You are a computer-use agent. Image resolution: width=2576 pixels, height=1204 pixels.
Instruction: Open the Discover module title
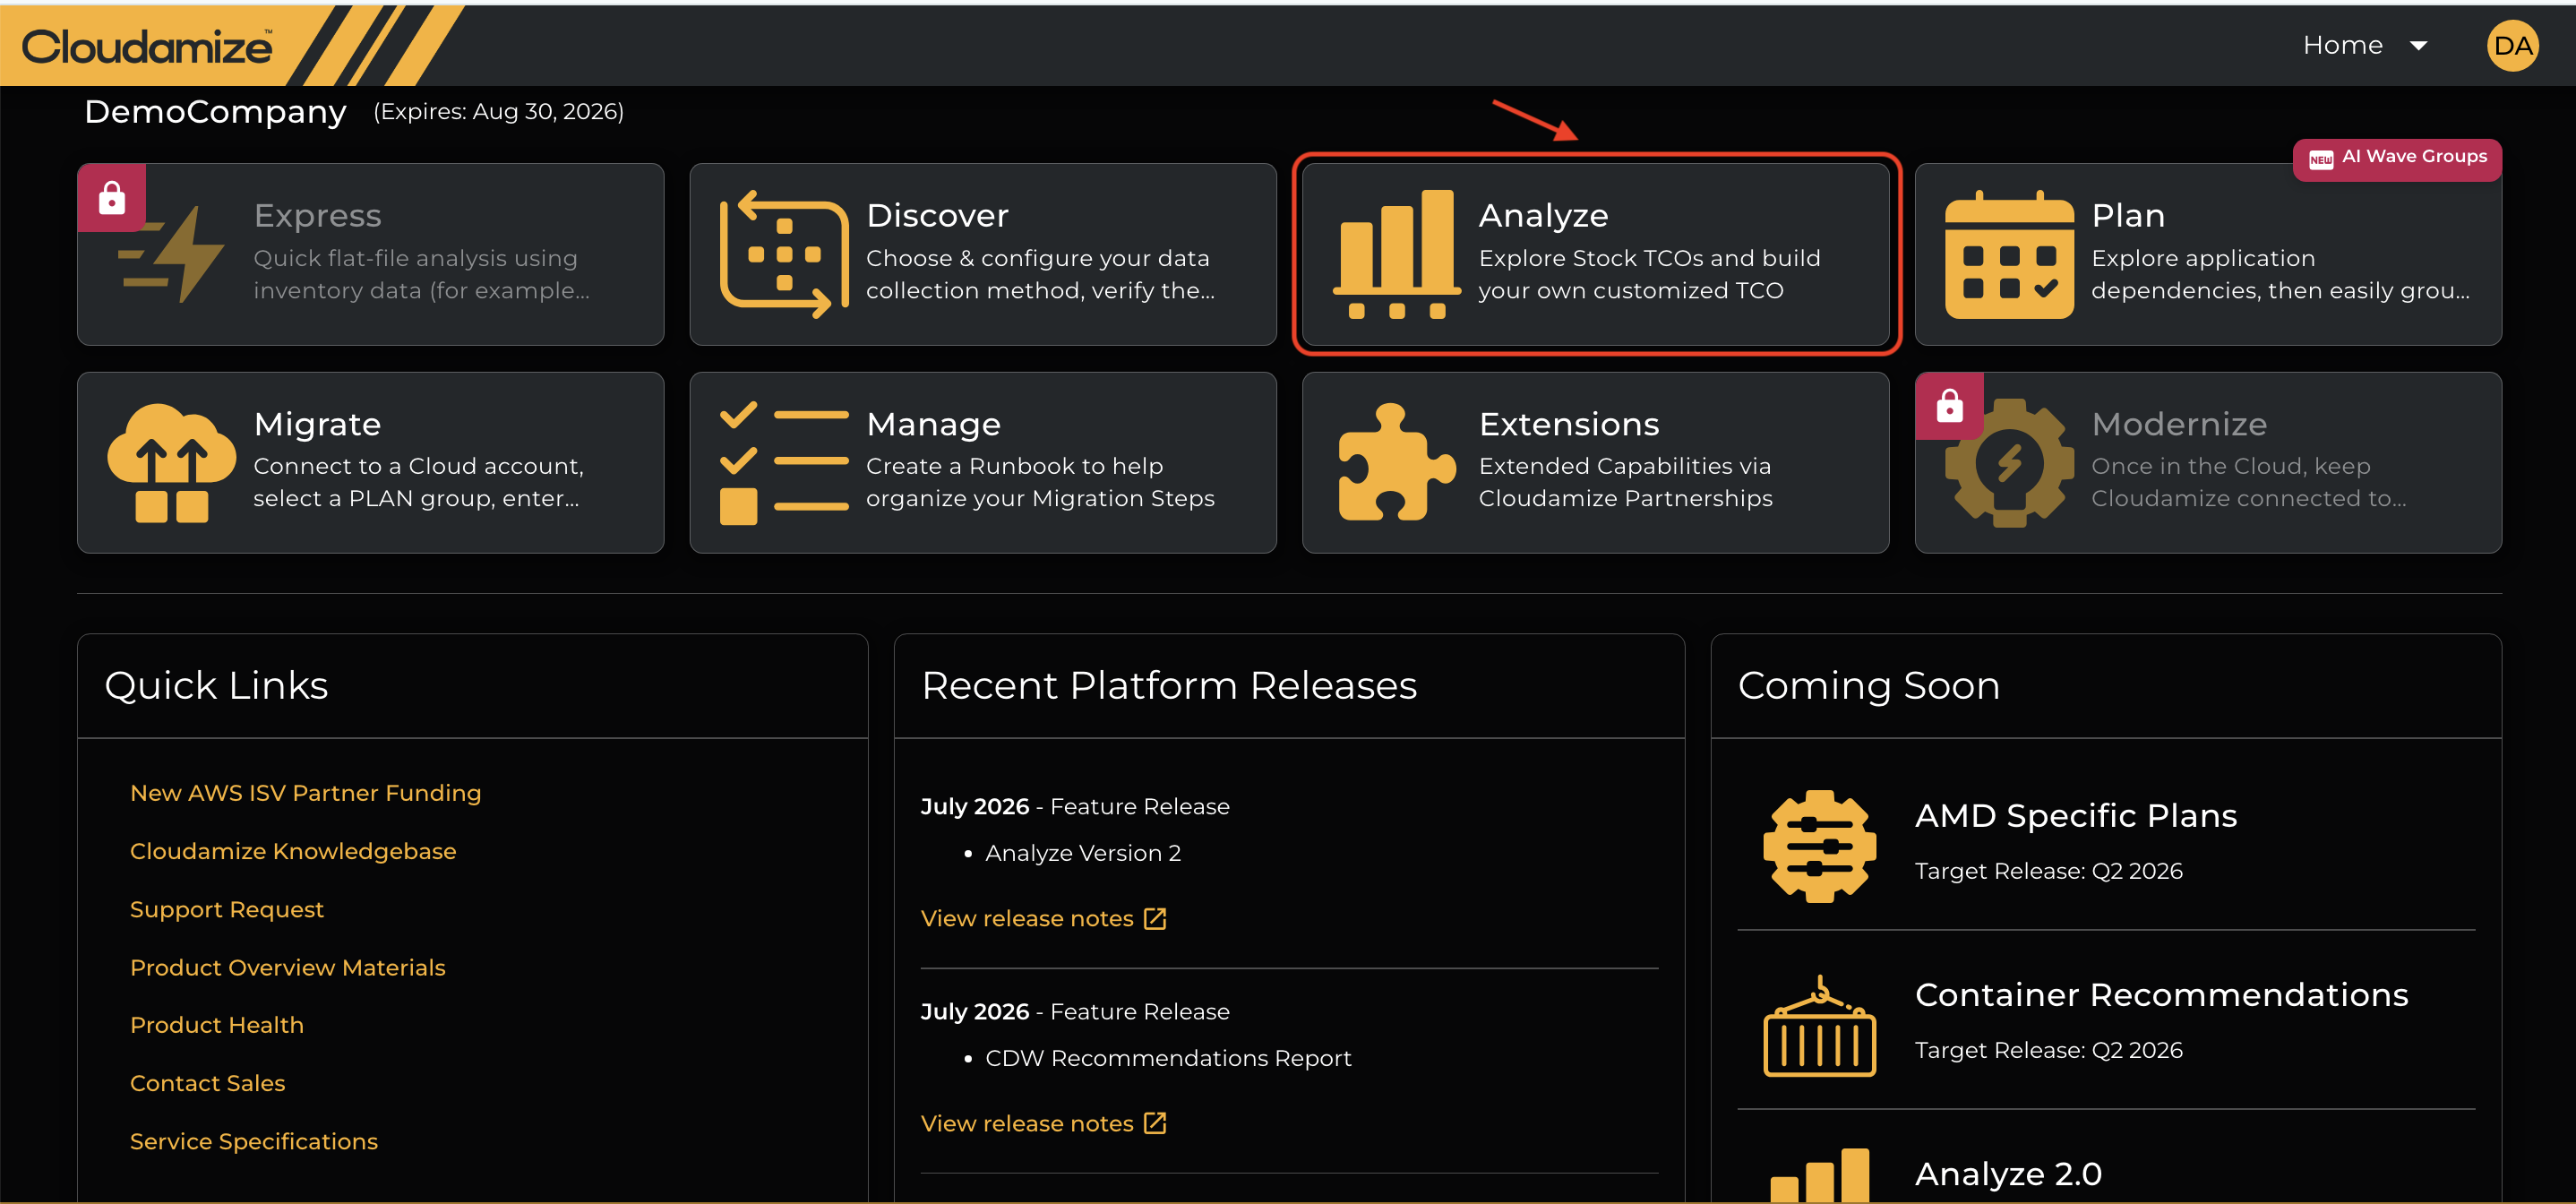coord(937,215)
